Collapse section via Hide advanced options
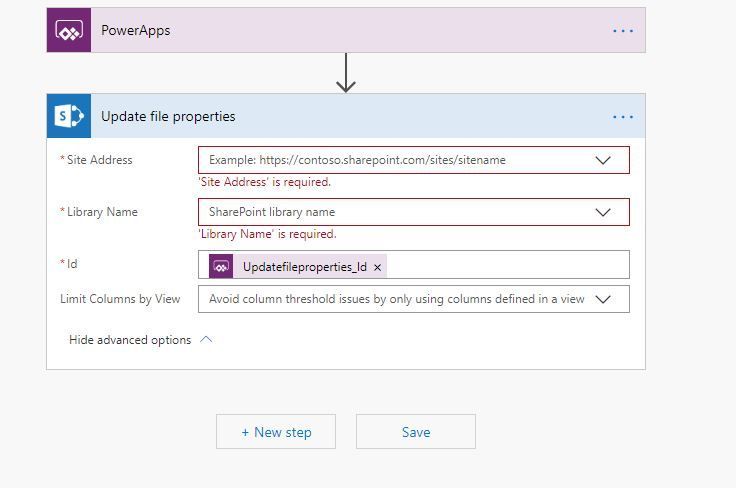Viewport: 736px width, 488px height. pos(130,340)
